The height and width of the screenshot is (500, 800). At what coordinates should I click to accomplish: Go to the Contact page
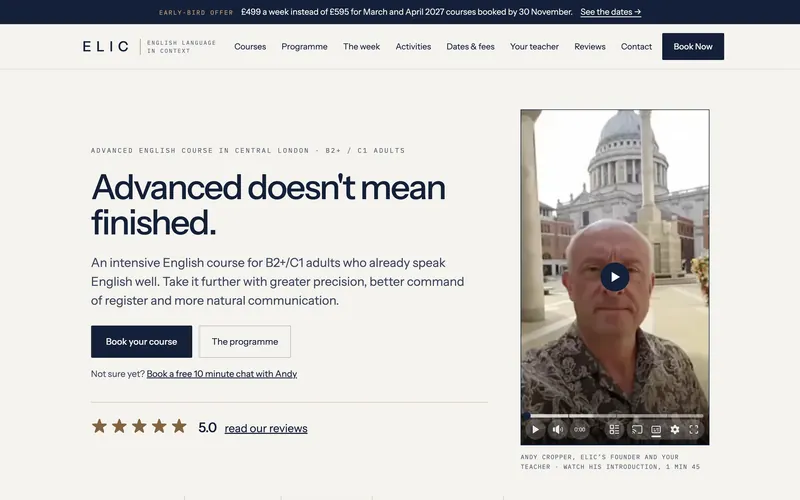(x=636, y=46)
